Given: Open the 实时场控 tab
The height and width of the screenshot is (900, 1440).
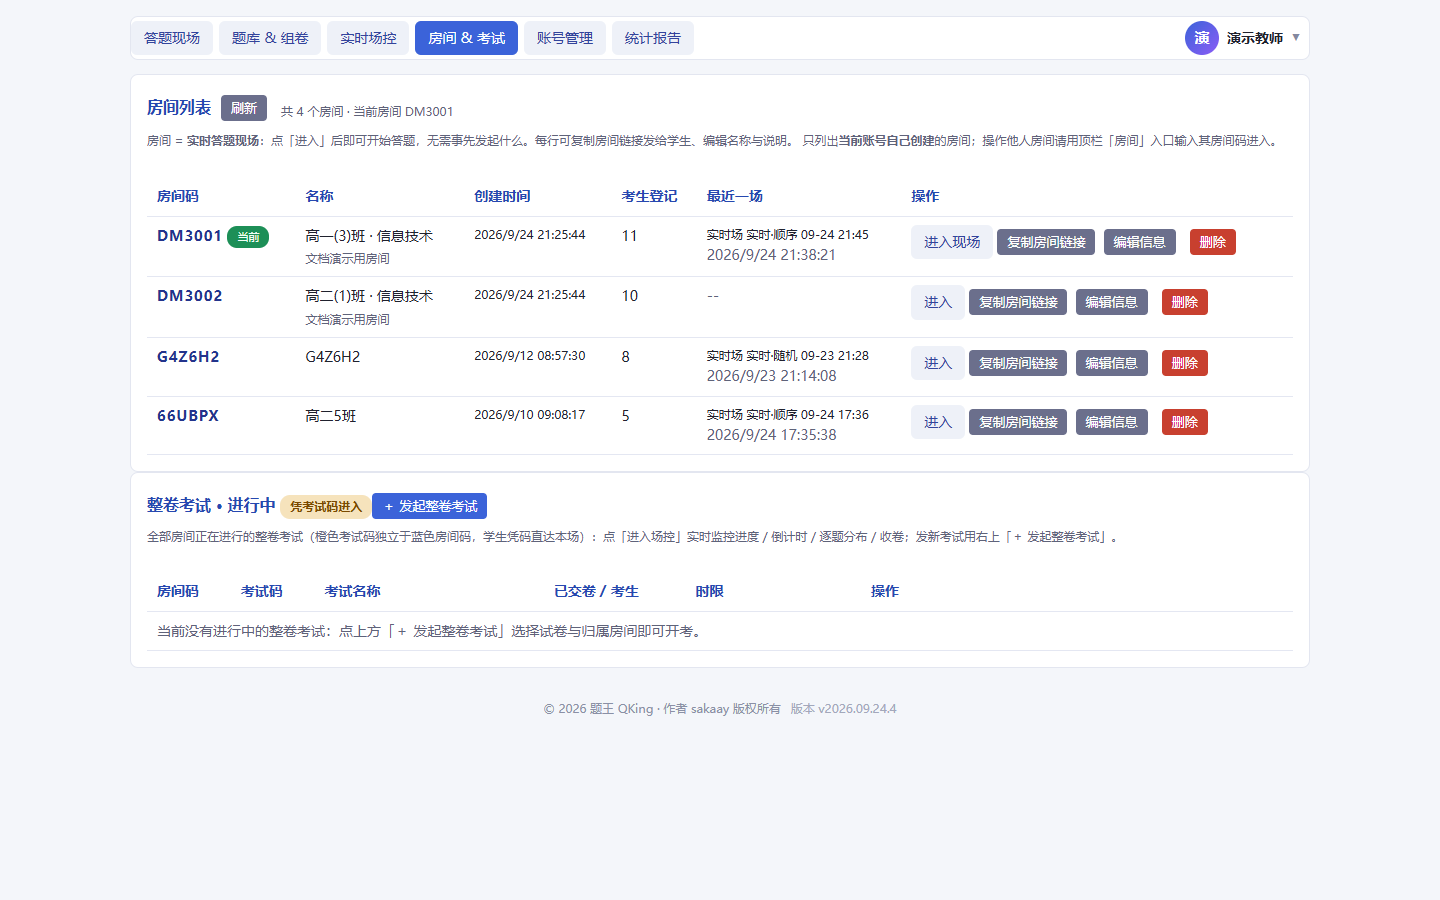Looking at the screenshot, I should [368, 38].
